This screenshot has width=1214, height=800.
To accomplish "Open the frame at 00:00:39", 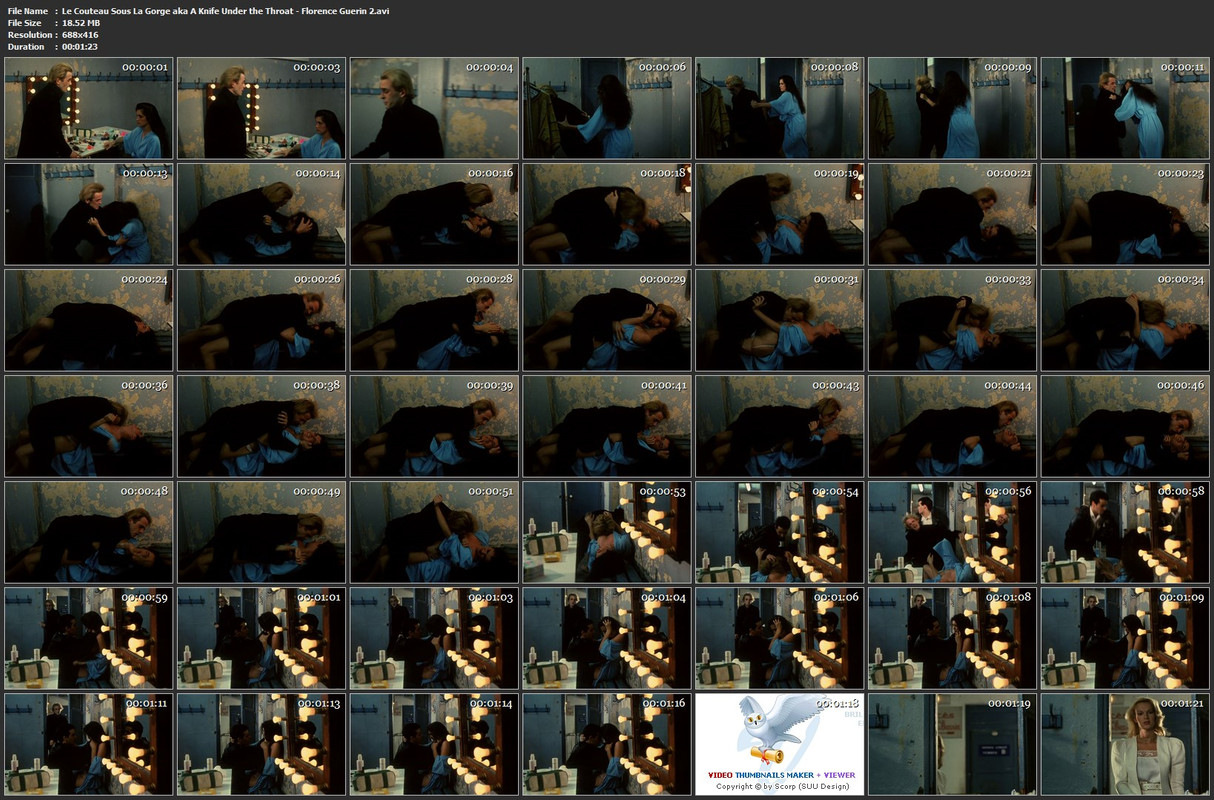I will (x=434, y=426).
